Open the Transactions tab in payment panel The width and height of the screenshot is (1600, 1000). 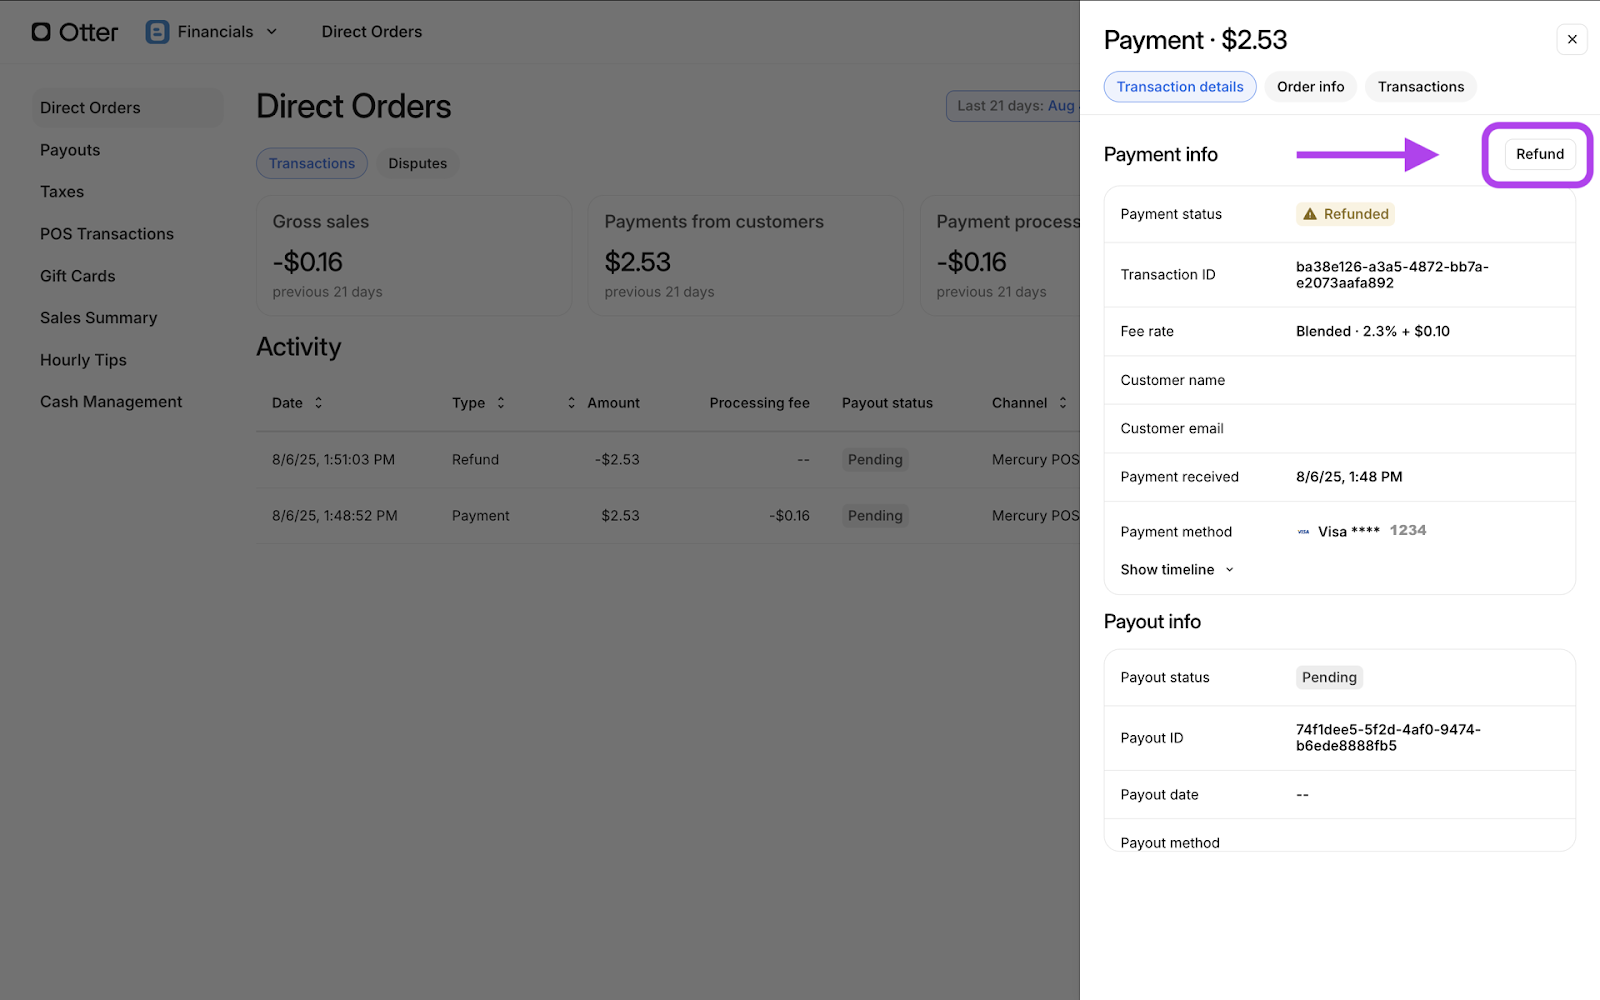pyautogui.click(x=1420, y=87)
